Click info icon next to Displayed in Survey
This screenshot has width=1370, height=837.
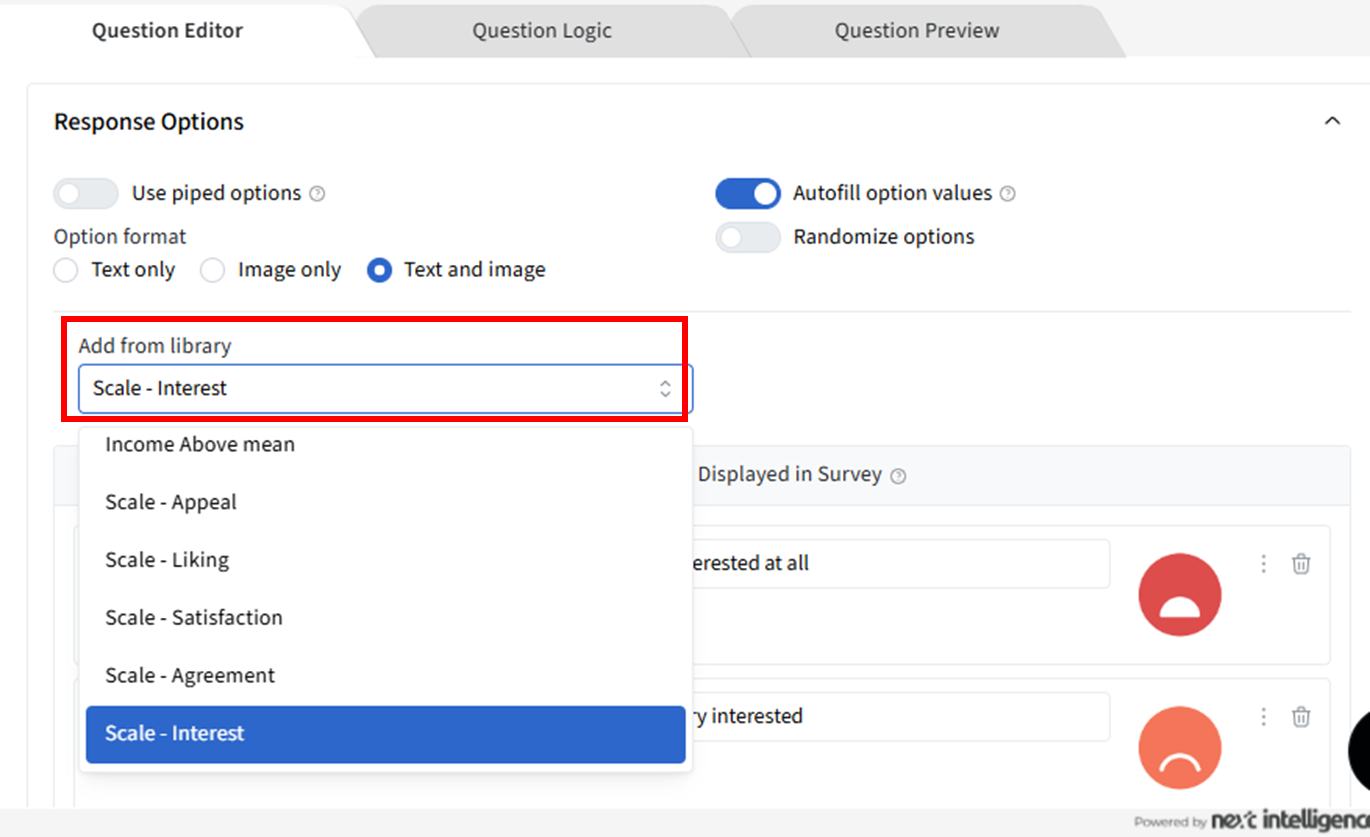coord(898,476)
